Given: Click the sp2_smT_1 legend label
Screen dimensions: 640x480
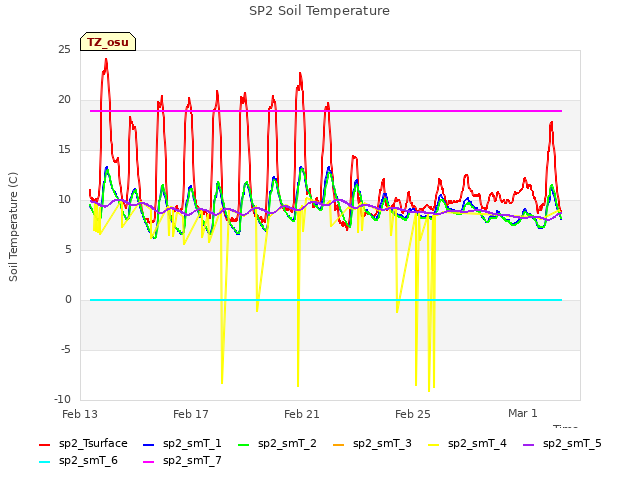Looking at the screenshot, I should pos(192,443).
